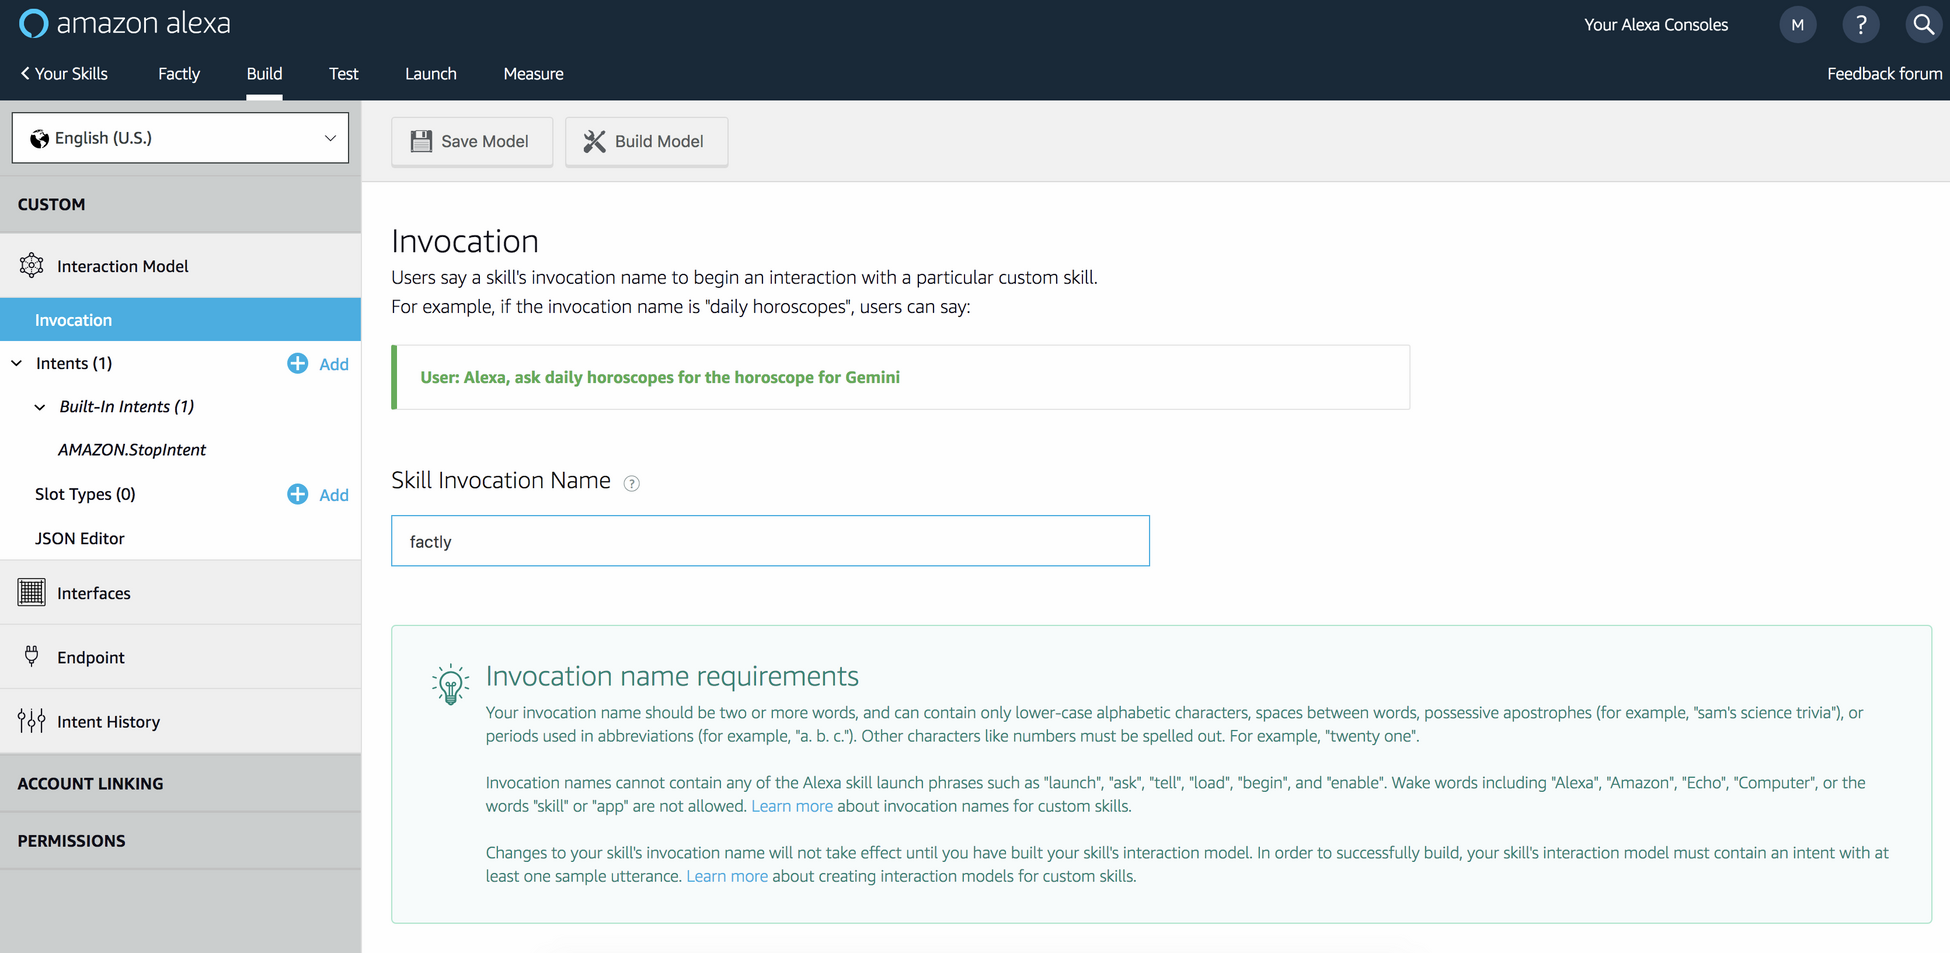This screenshot has height=953, width=1950.
Task: Switch to the Build tab
Action: pyautogui.click(x=264, y=74)
